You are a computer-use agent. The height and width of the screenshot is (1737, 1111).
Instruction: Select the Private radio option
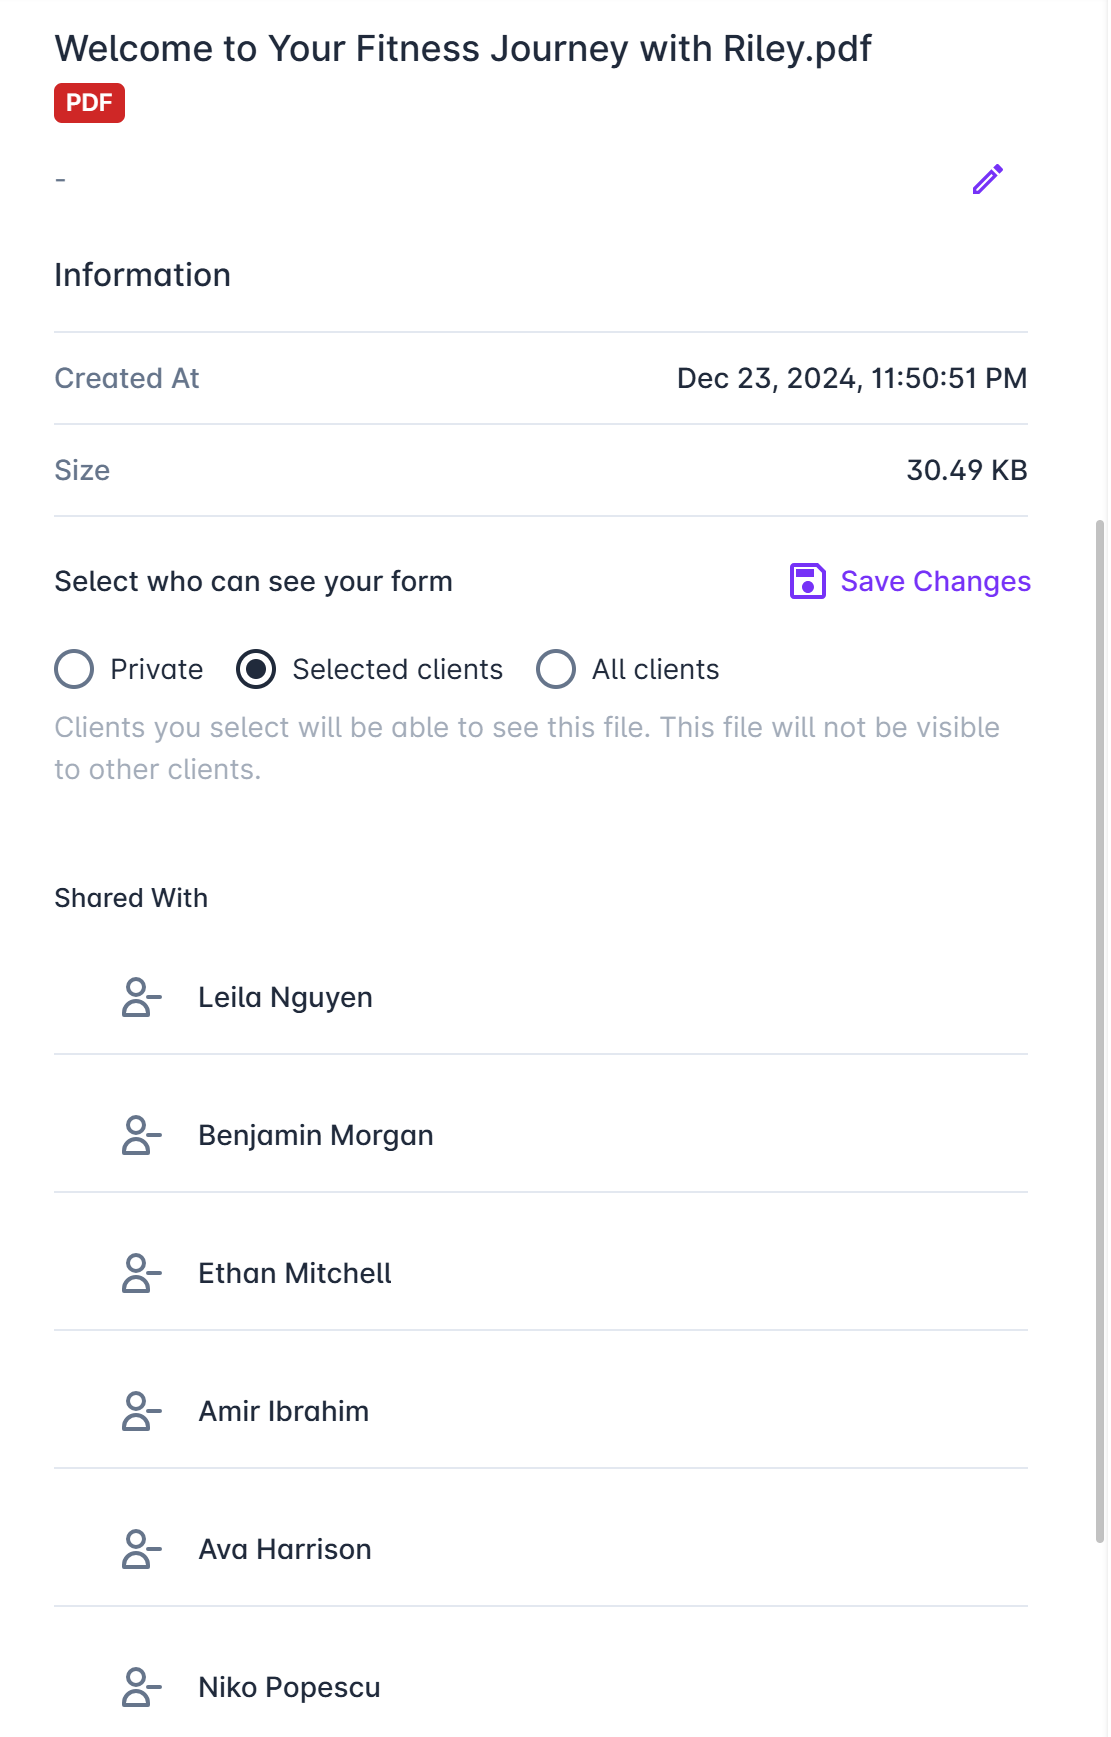tap(74, 669)
